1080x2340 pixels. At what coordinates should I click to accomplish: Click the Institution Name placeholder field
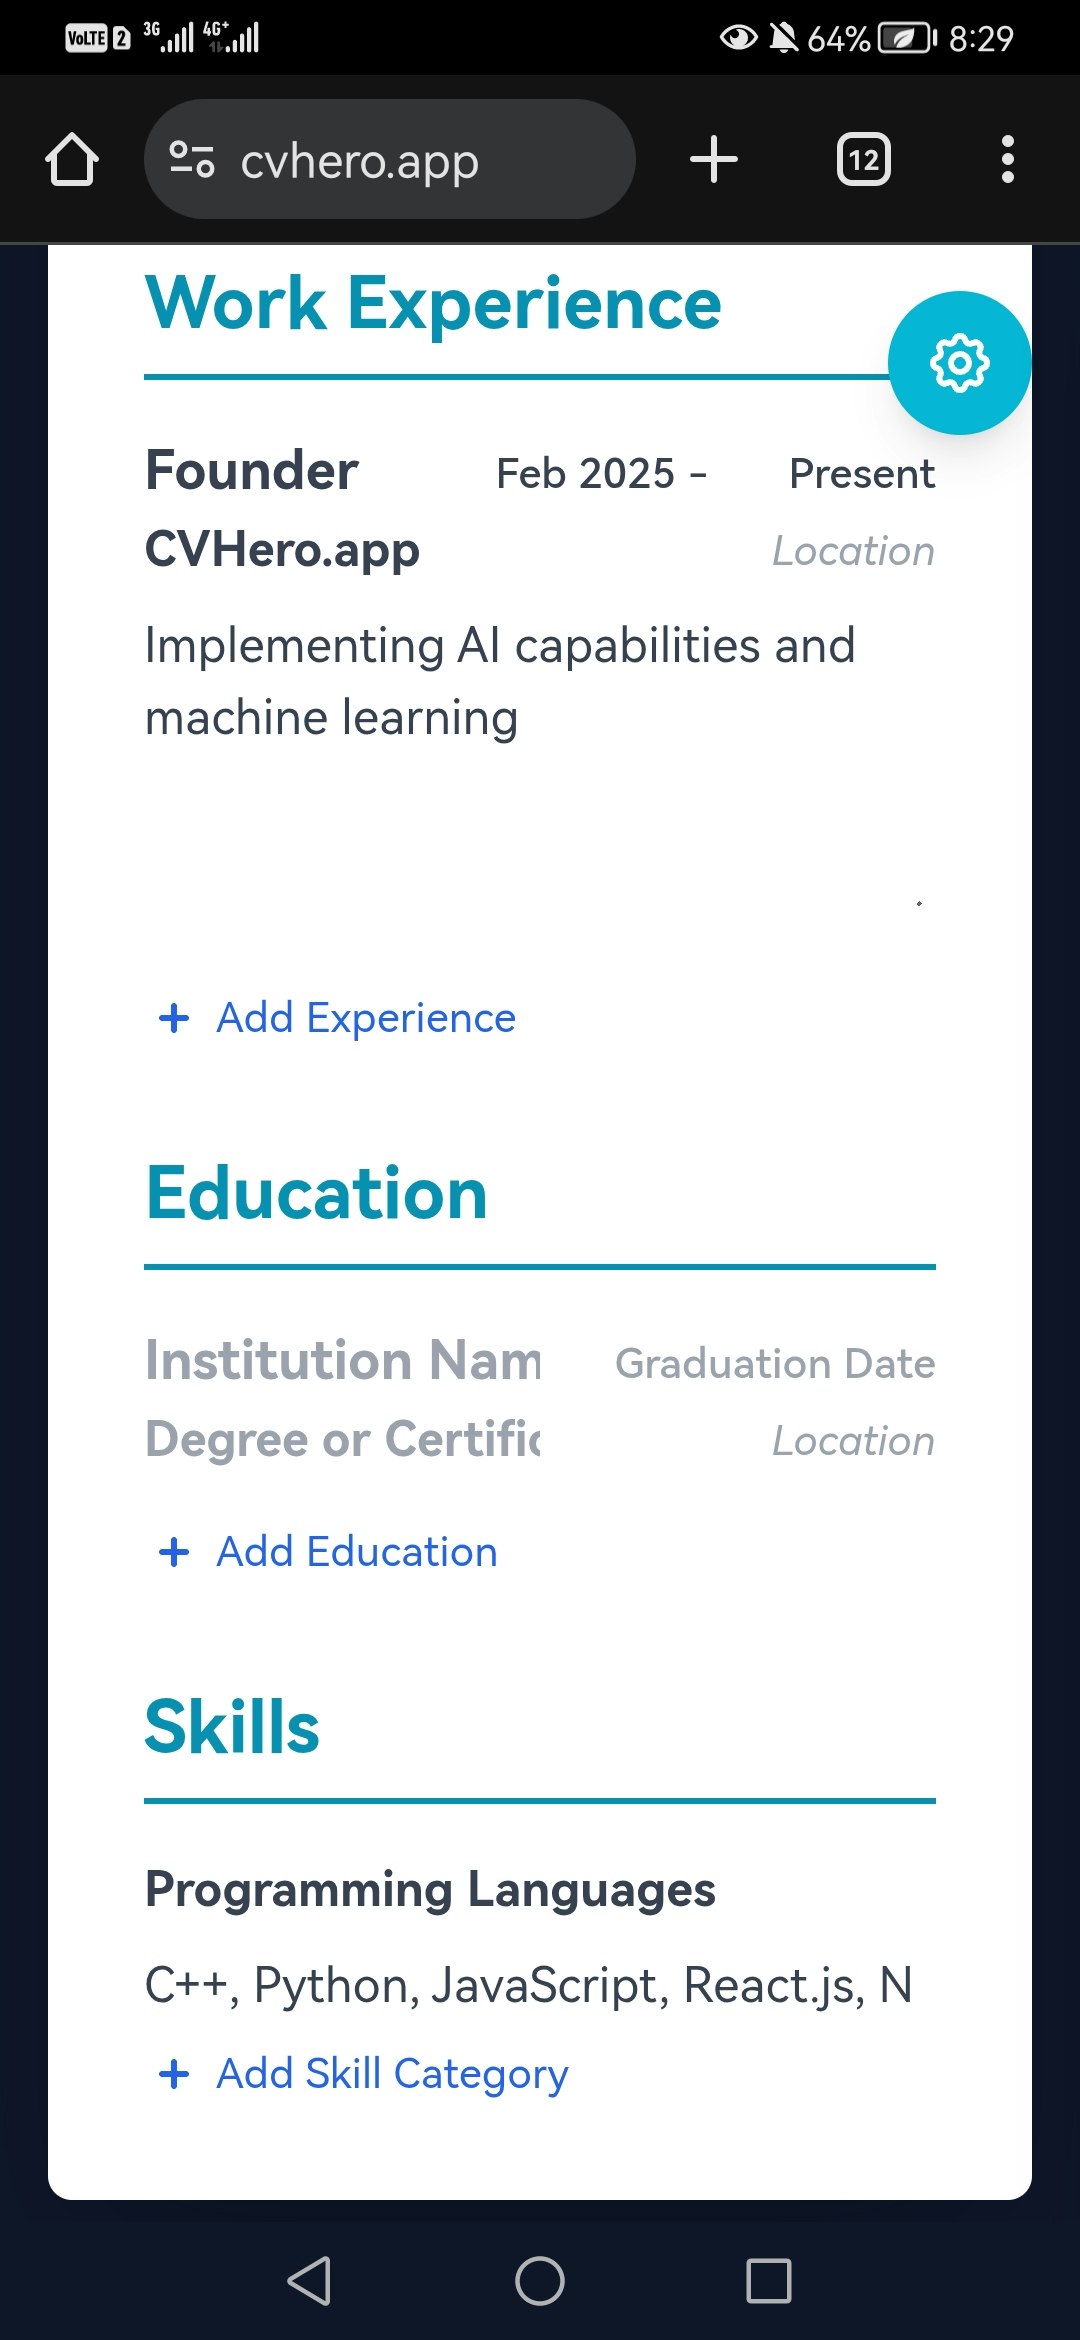(x=343, y=1361)
